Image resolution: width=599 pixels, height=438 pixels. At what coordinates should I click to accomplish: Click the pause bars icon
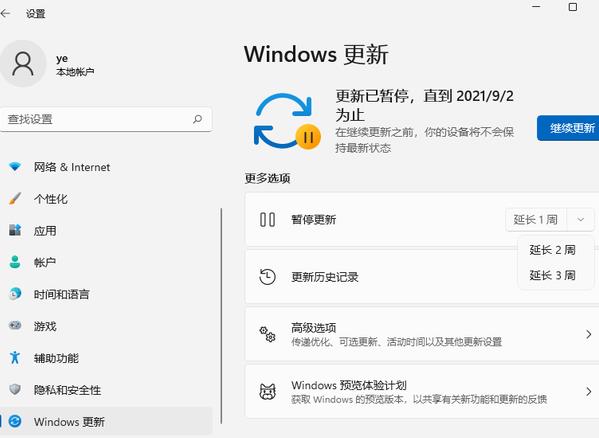pos(267,220)
